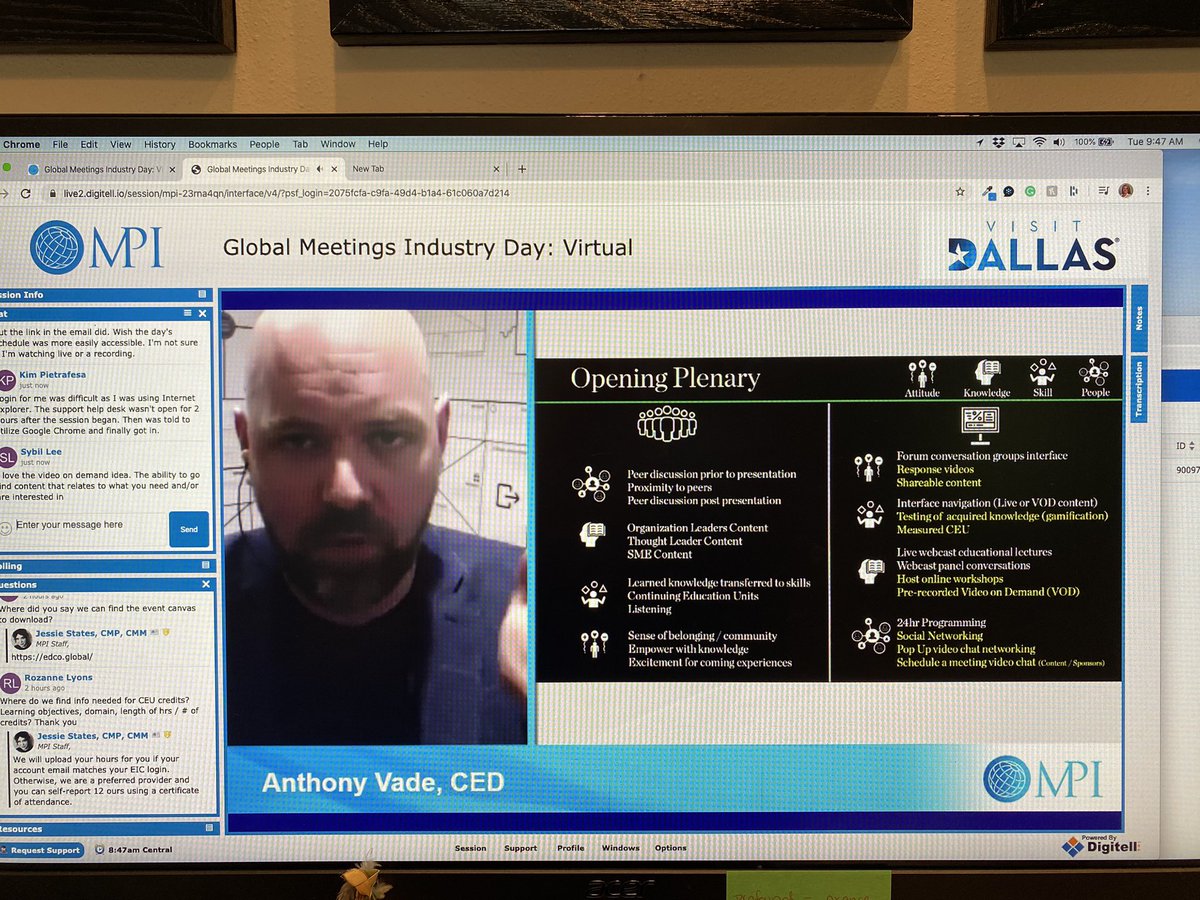Open the Session menu in bottom bar
Viewport: 1200px width, 900px height.
coord(470,848)
